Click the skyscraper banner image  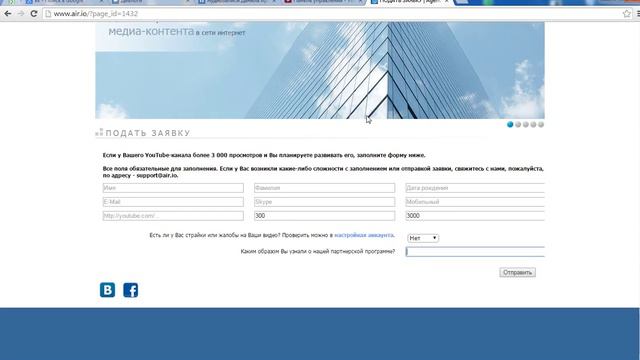coord(320,70)
